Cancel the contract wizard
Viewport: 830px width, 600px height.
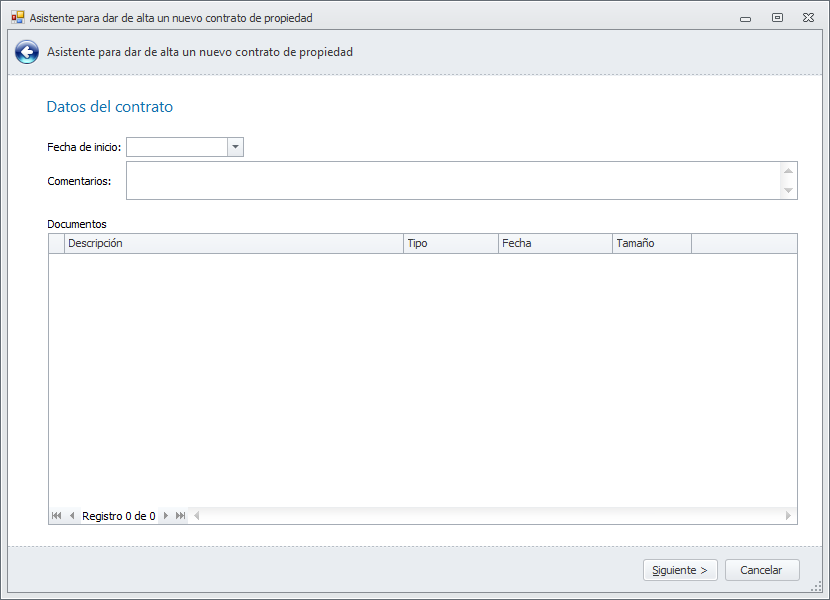point(761,570)
